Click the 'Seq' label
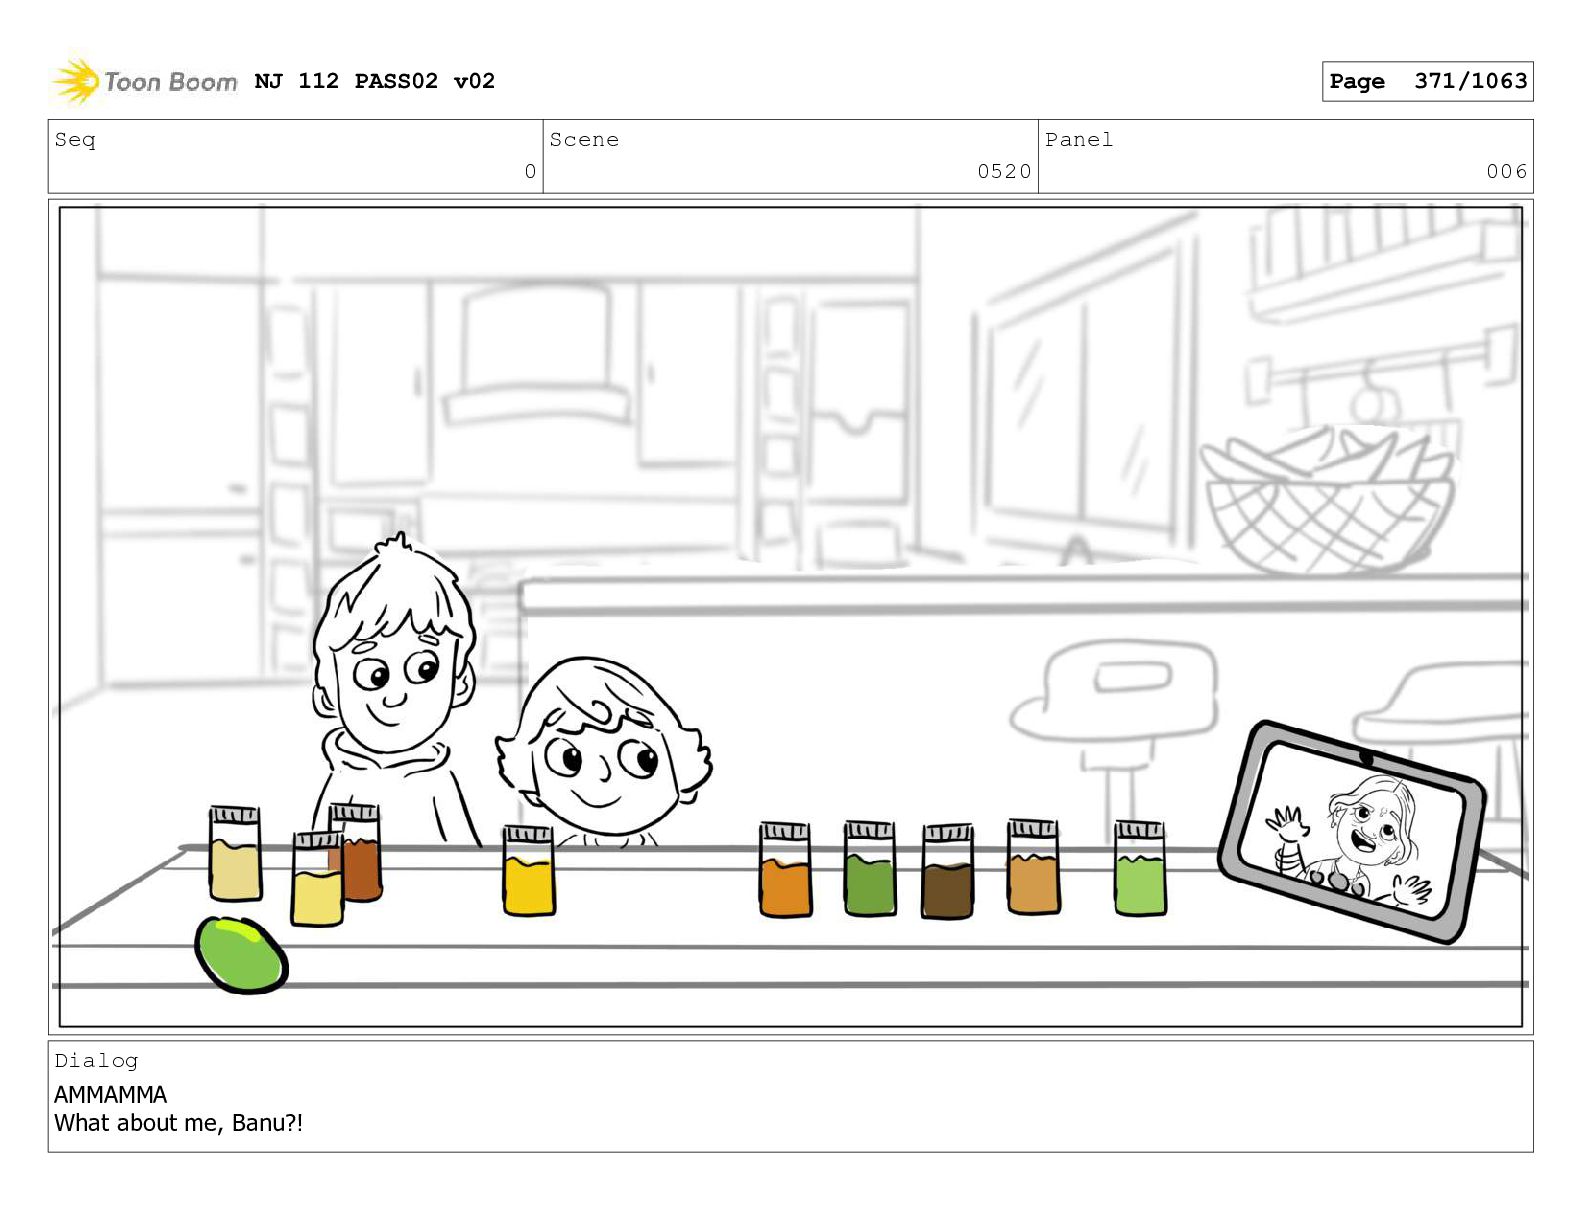This screenshot has height=1224, width=1584. pyautogui.click(x=75, y=140)
